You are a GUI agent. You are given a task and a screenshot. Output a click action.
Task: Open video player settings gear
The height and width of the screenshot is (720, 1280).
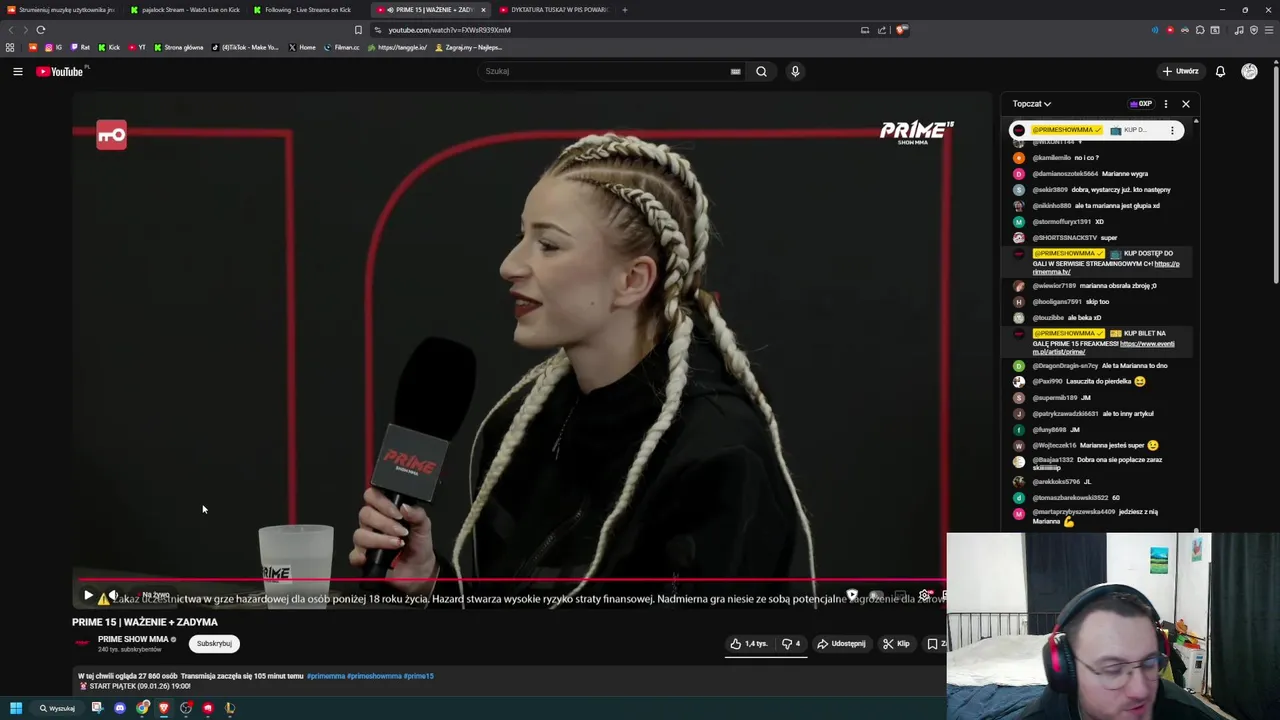[x=925, y=595]
